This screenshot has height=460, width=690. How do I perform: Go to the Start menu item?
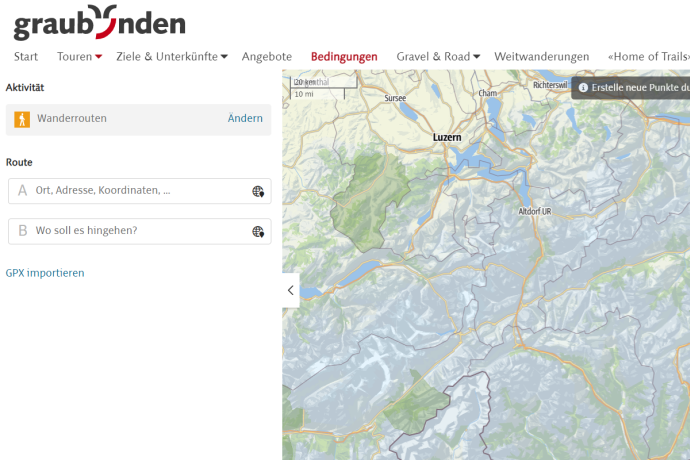click(x=26, y=57)
